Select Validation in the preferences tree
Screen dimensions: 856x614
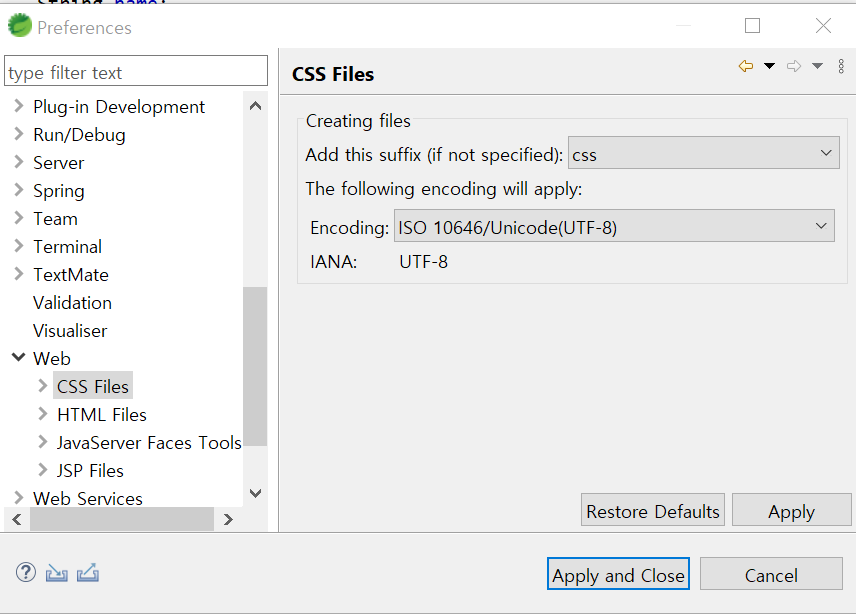(x=72, y=302)
